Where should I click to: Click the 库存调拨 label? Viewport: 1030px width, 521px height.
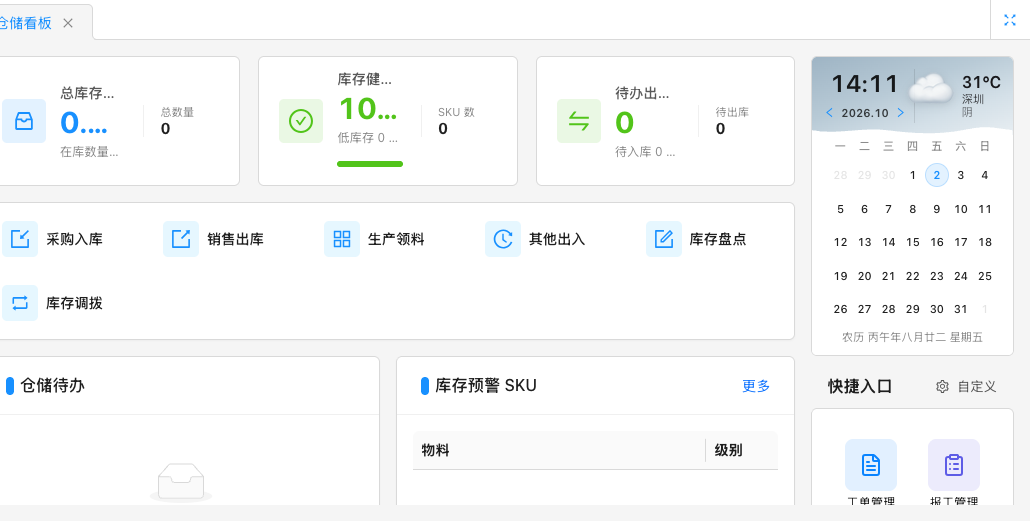pos(74,303)
